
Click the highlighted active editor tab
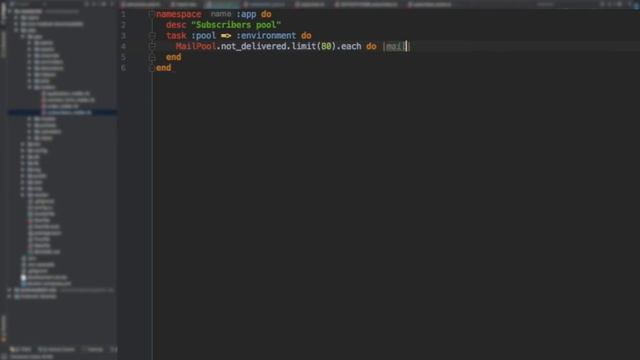pyautogui.click(x=222, y=4)
